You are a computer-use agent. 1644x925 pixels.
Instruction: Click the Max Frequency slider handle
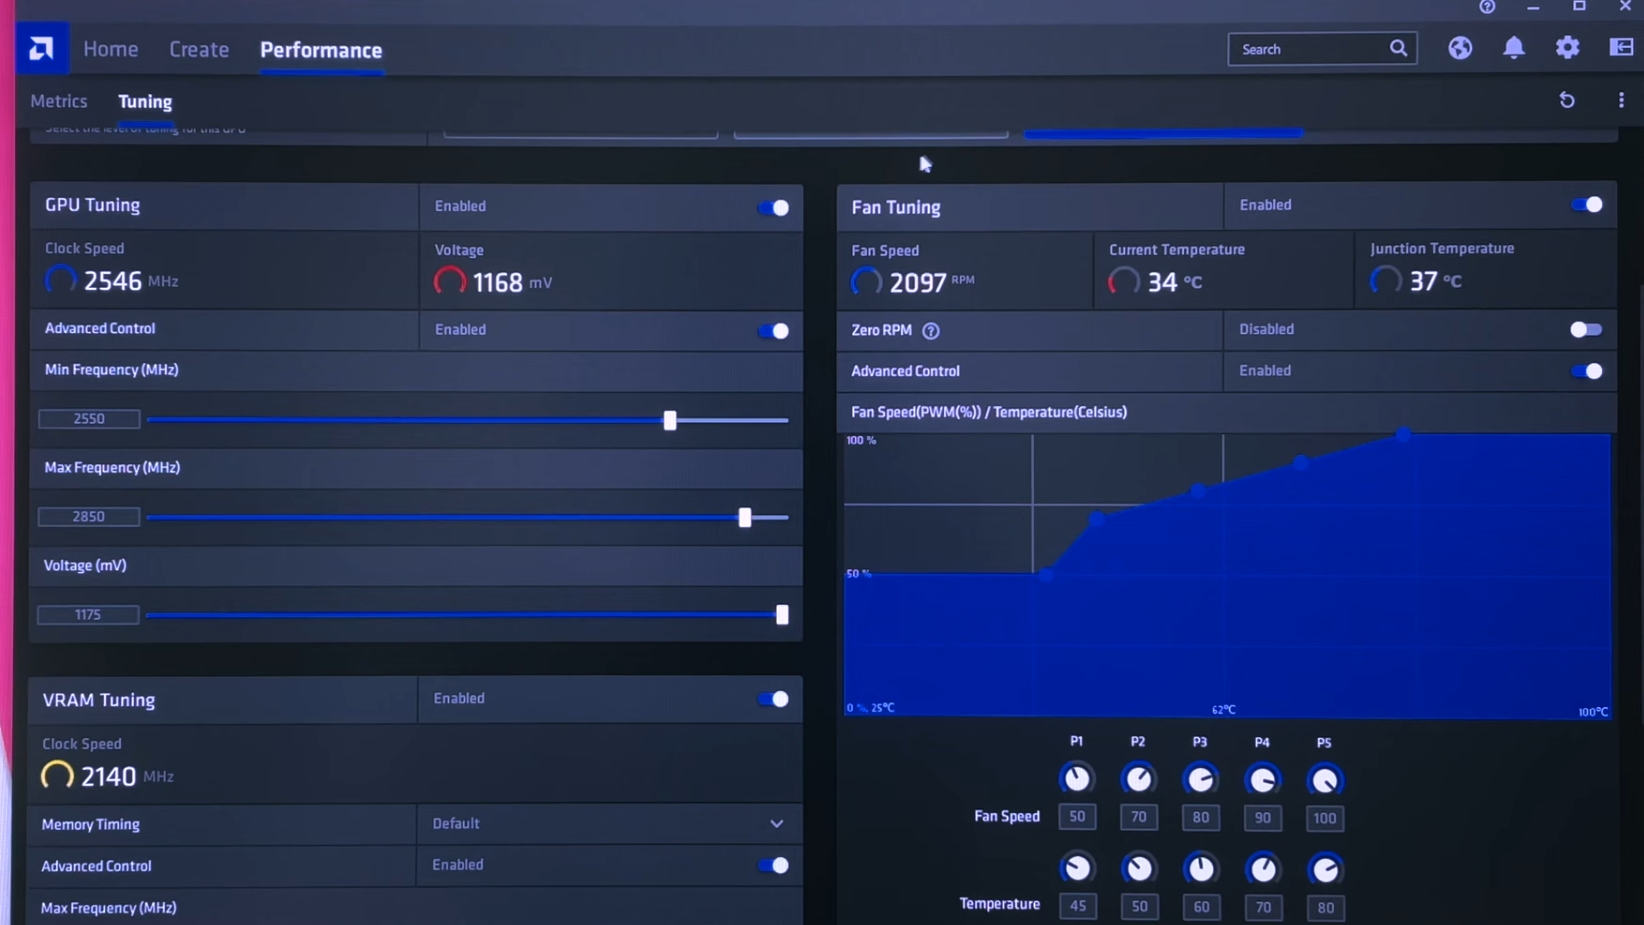click(745, 517)
